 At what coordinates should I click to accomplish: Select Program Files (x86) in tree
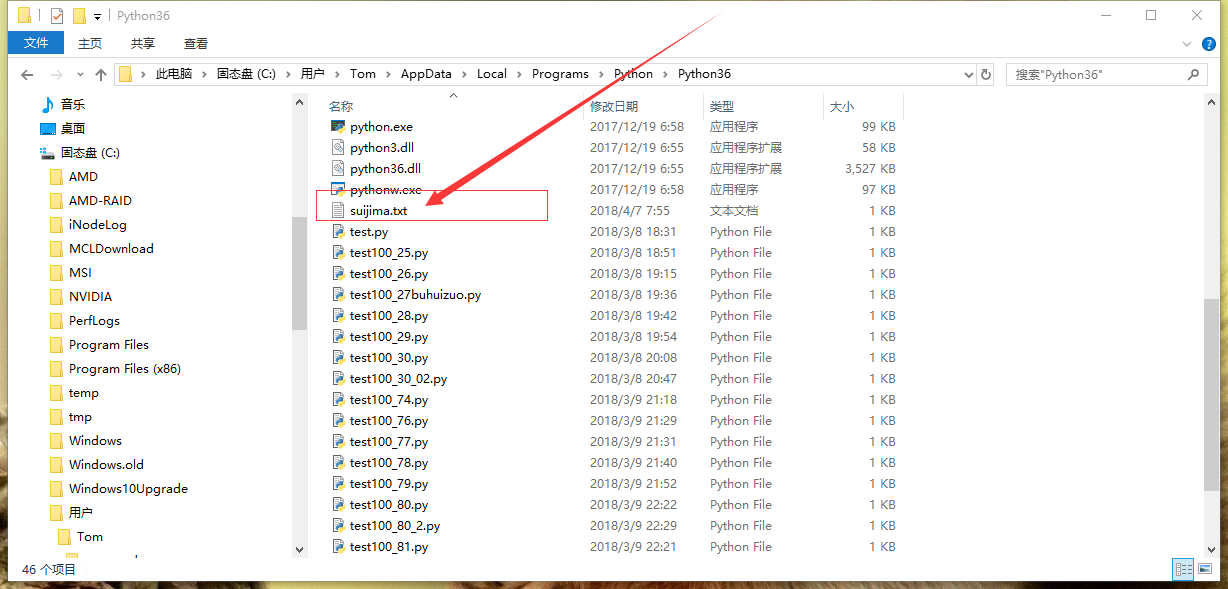[125, 369]
